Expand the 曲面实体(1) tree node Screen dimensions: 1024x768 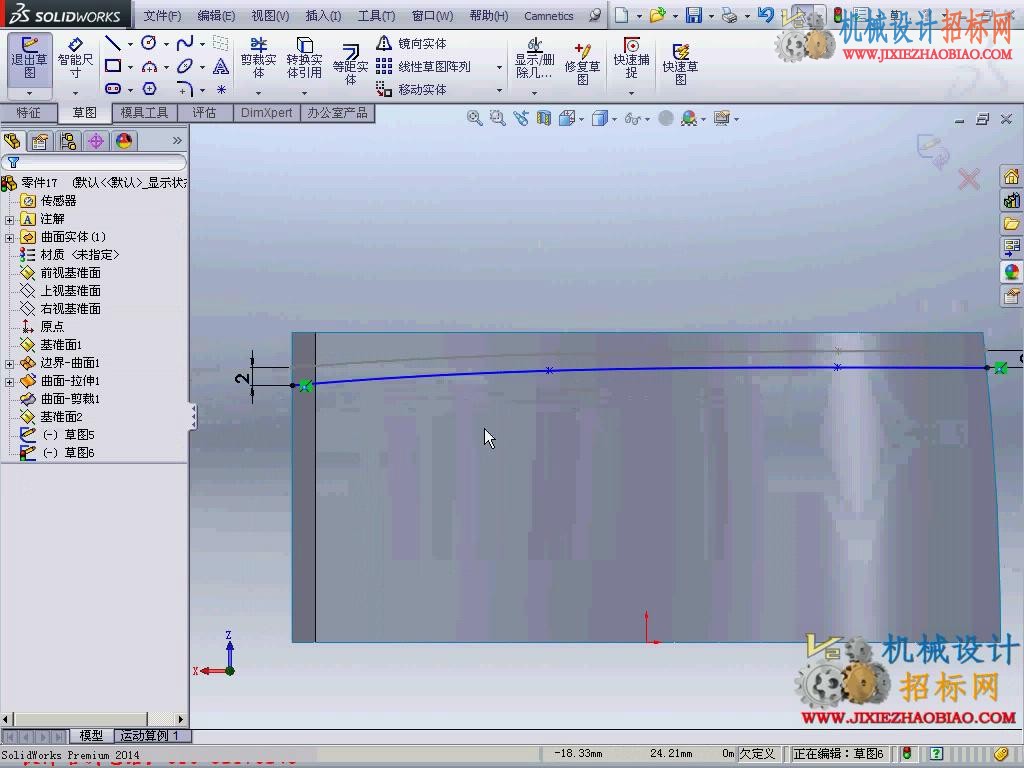click(9, 238)
